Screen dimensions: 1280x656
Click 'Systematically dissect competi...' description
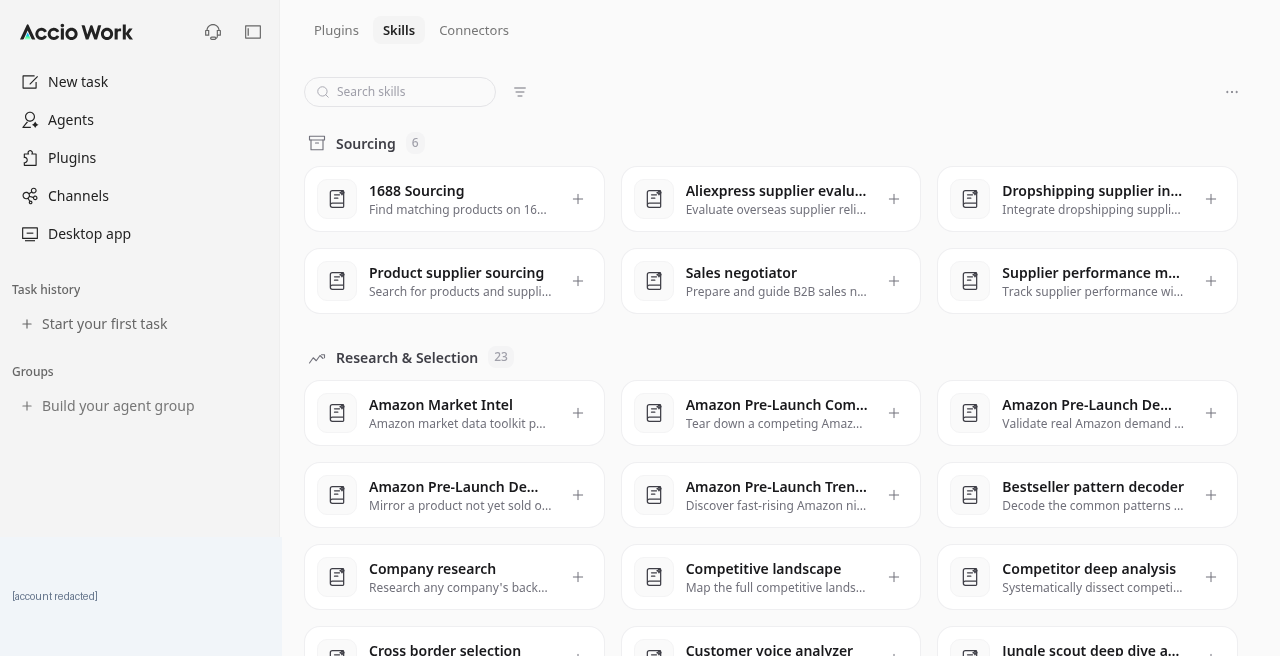coord(1092,588)
